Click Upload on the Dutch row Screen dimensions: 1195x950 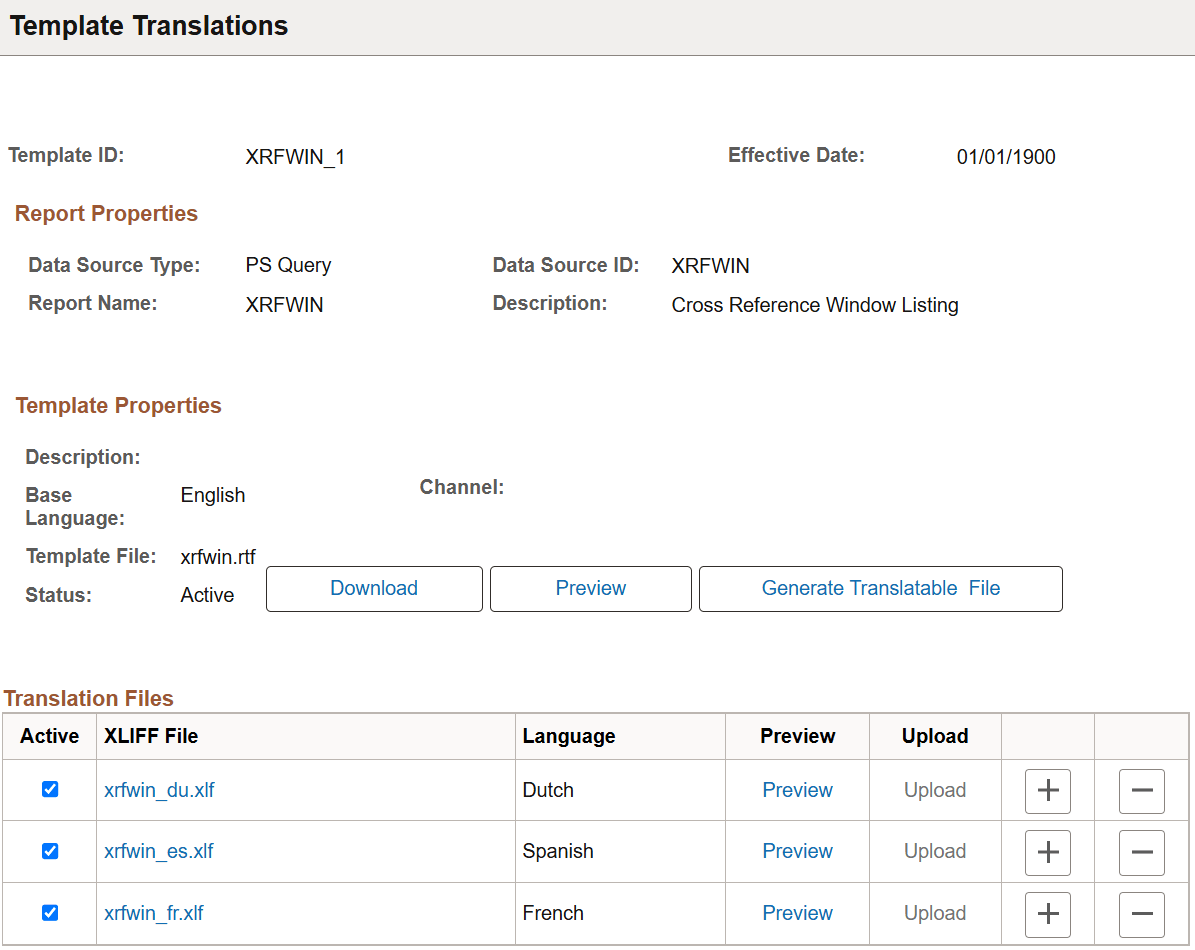coord(935,790)
